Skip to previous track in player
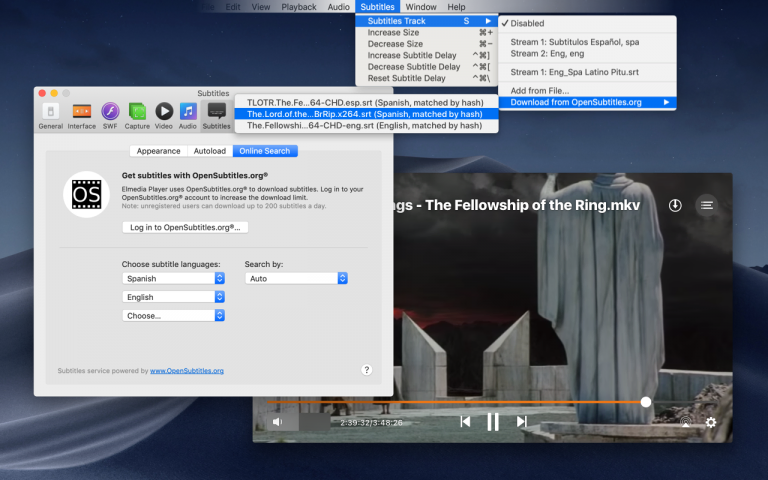Image resolution: width=768 pixels, height=480 pixels. [x=465, y=421]
